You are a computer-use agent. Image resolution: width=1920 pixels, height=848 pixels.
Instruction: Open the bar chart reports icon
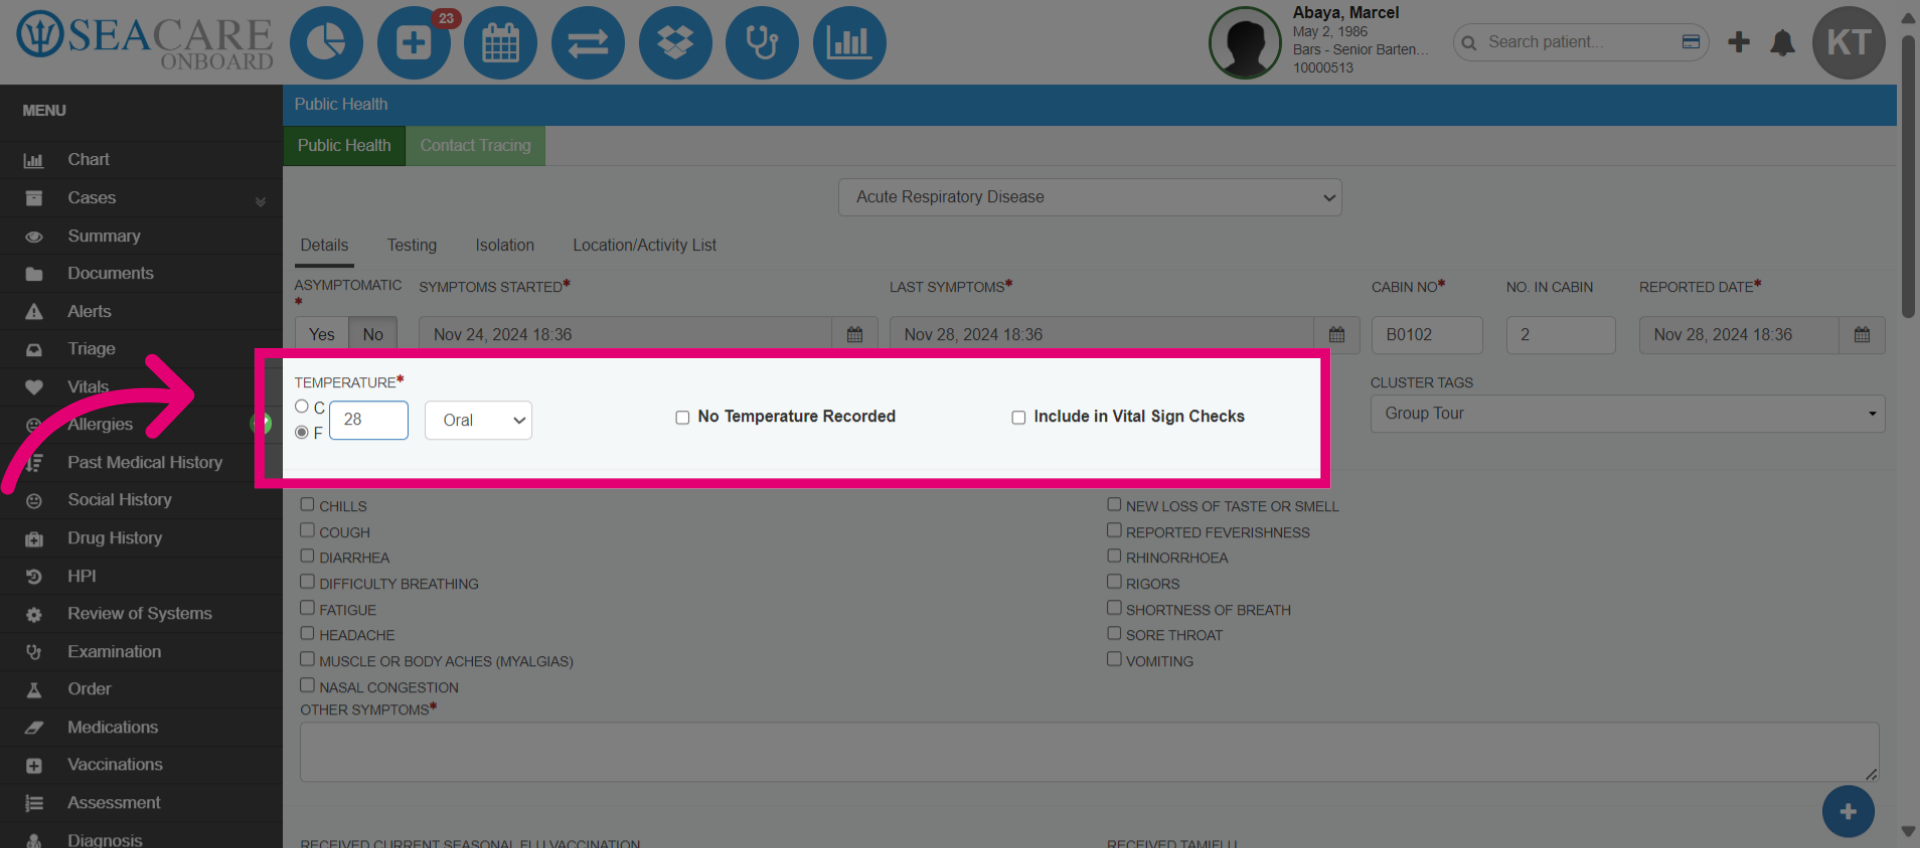[x=849, y=43]
